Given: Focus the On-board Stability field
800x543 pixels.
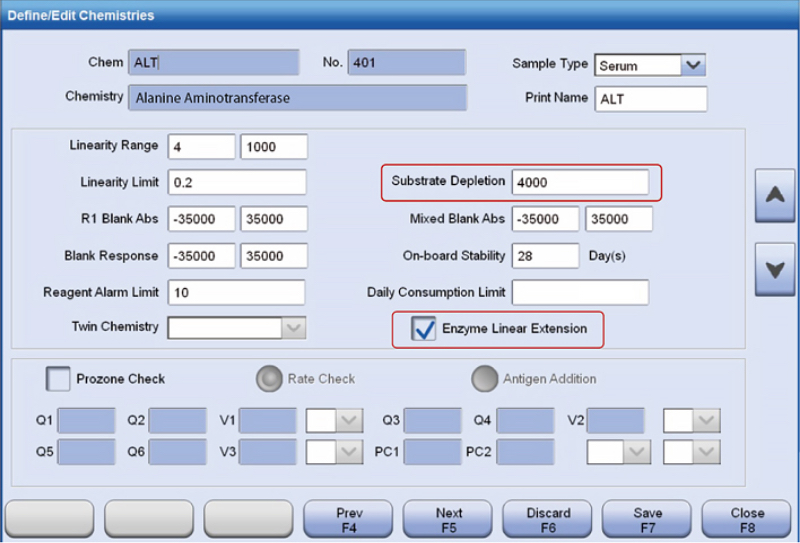Looking at the screenshot, I should pos(545,255).
